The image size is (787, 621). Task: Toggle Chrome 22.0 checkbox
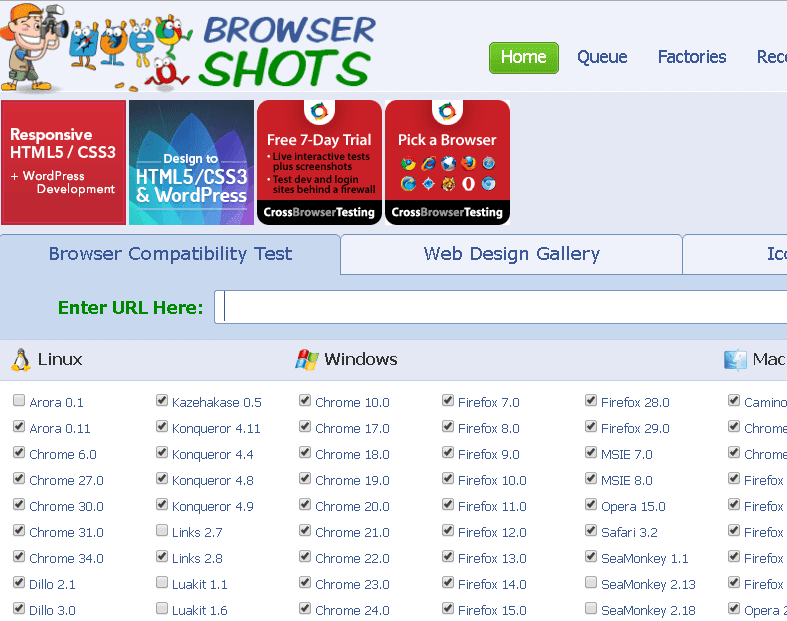pyautogui.click(x=305, y=557)
